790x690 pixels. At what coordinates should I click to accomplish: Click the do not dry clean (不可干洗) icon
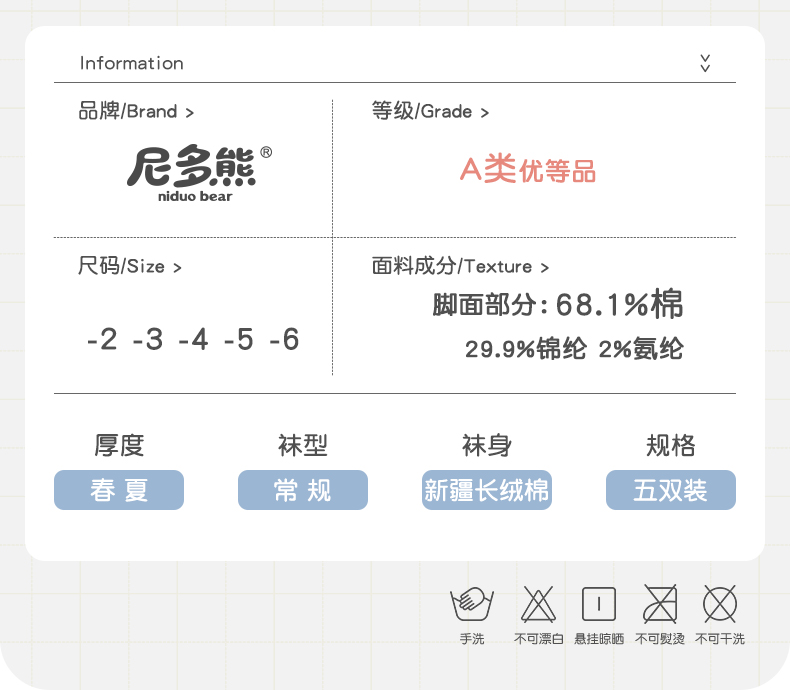click(719, 604)
